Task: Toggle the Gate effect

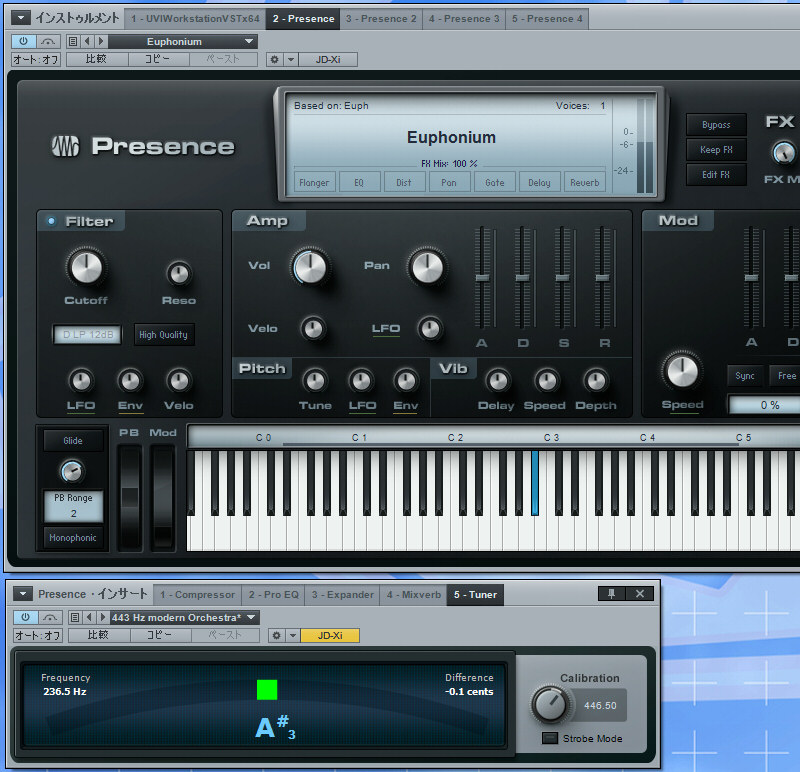Action: (494, 182)
